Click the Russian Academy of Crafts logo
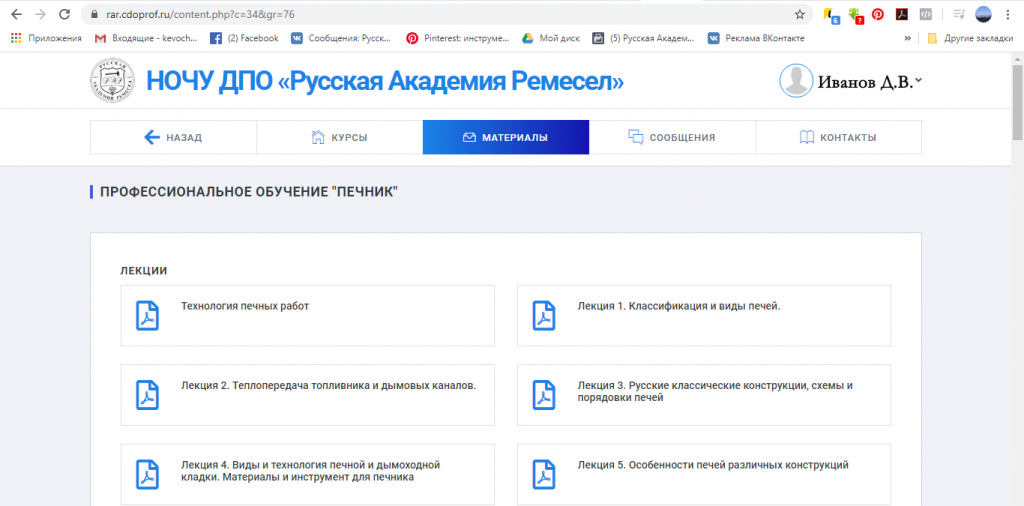This screenshot has height=506, width=1024. 112,80
